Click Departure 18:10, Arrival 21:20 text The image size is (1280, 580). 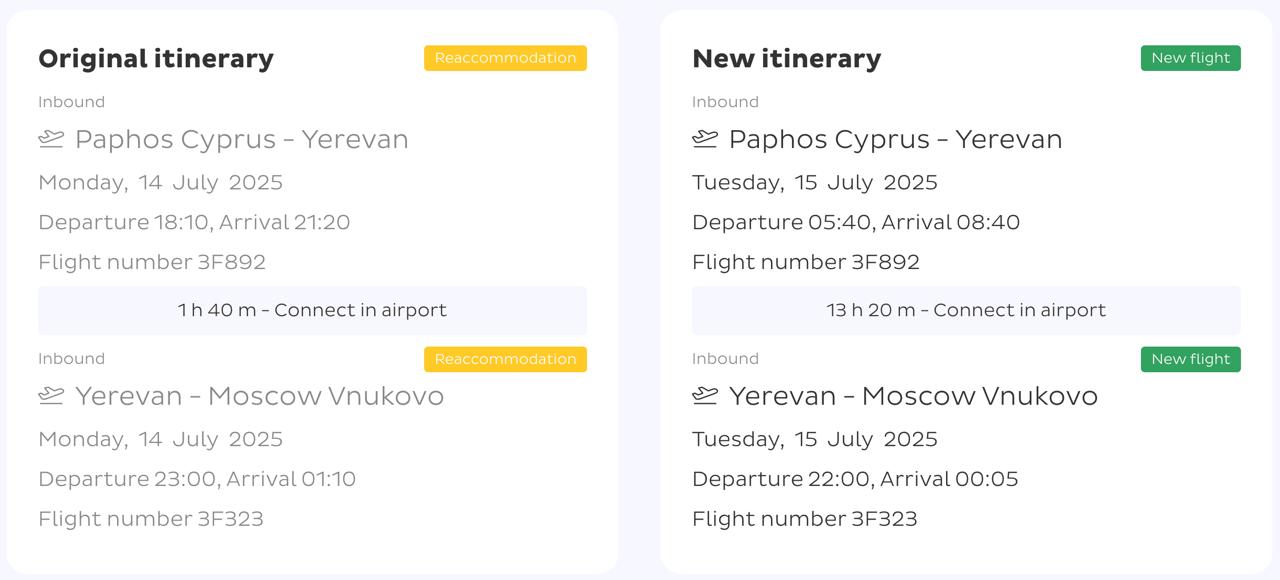pos(194,222)
